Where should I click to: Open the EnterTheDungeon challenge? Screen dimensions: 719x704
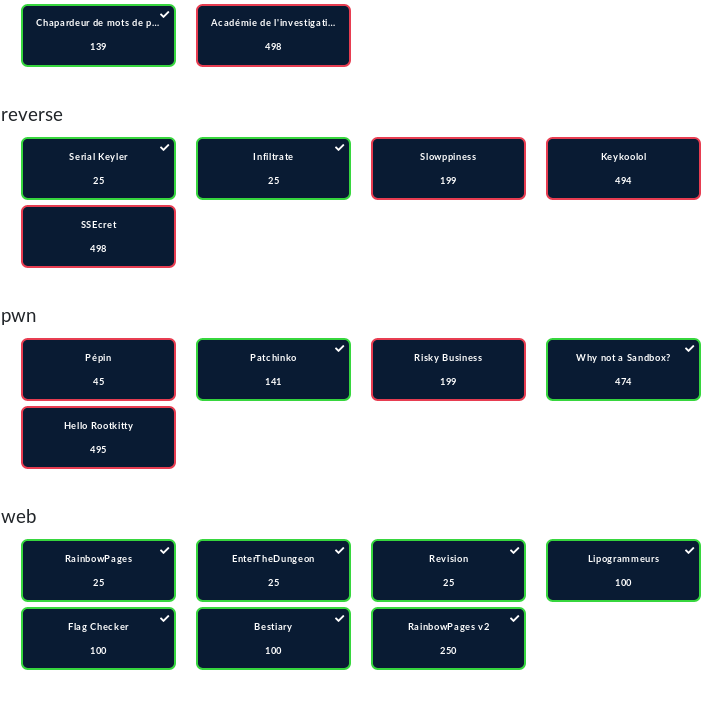click(273, 570)
